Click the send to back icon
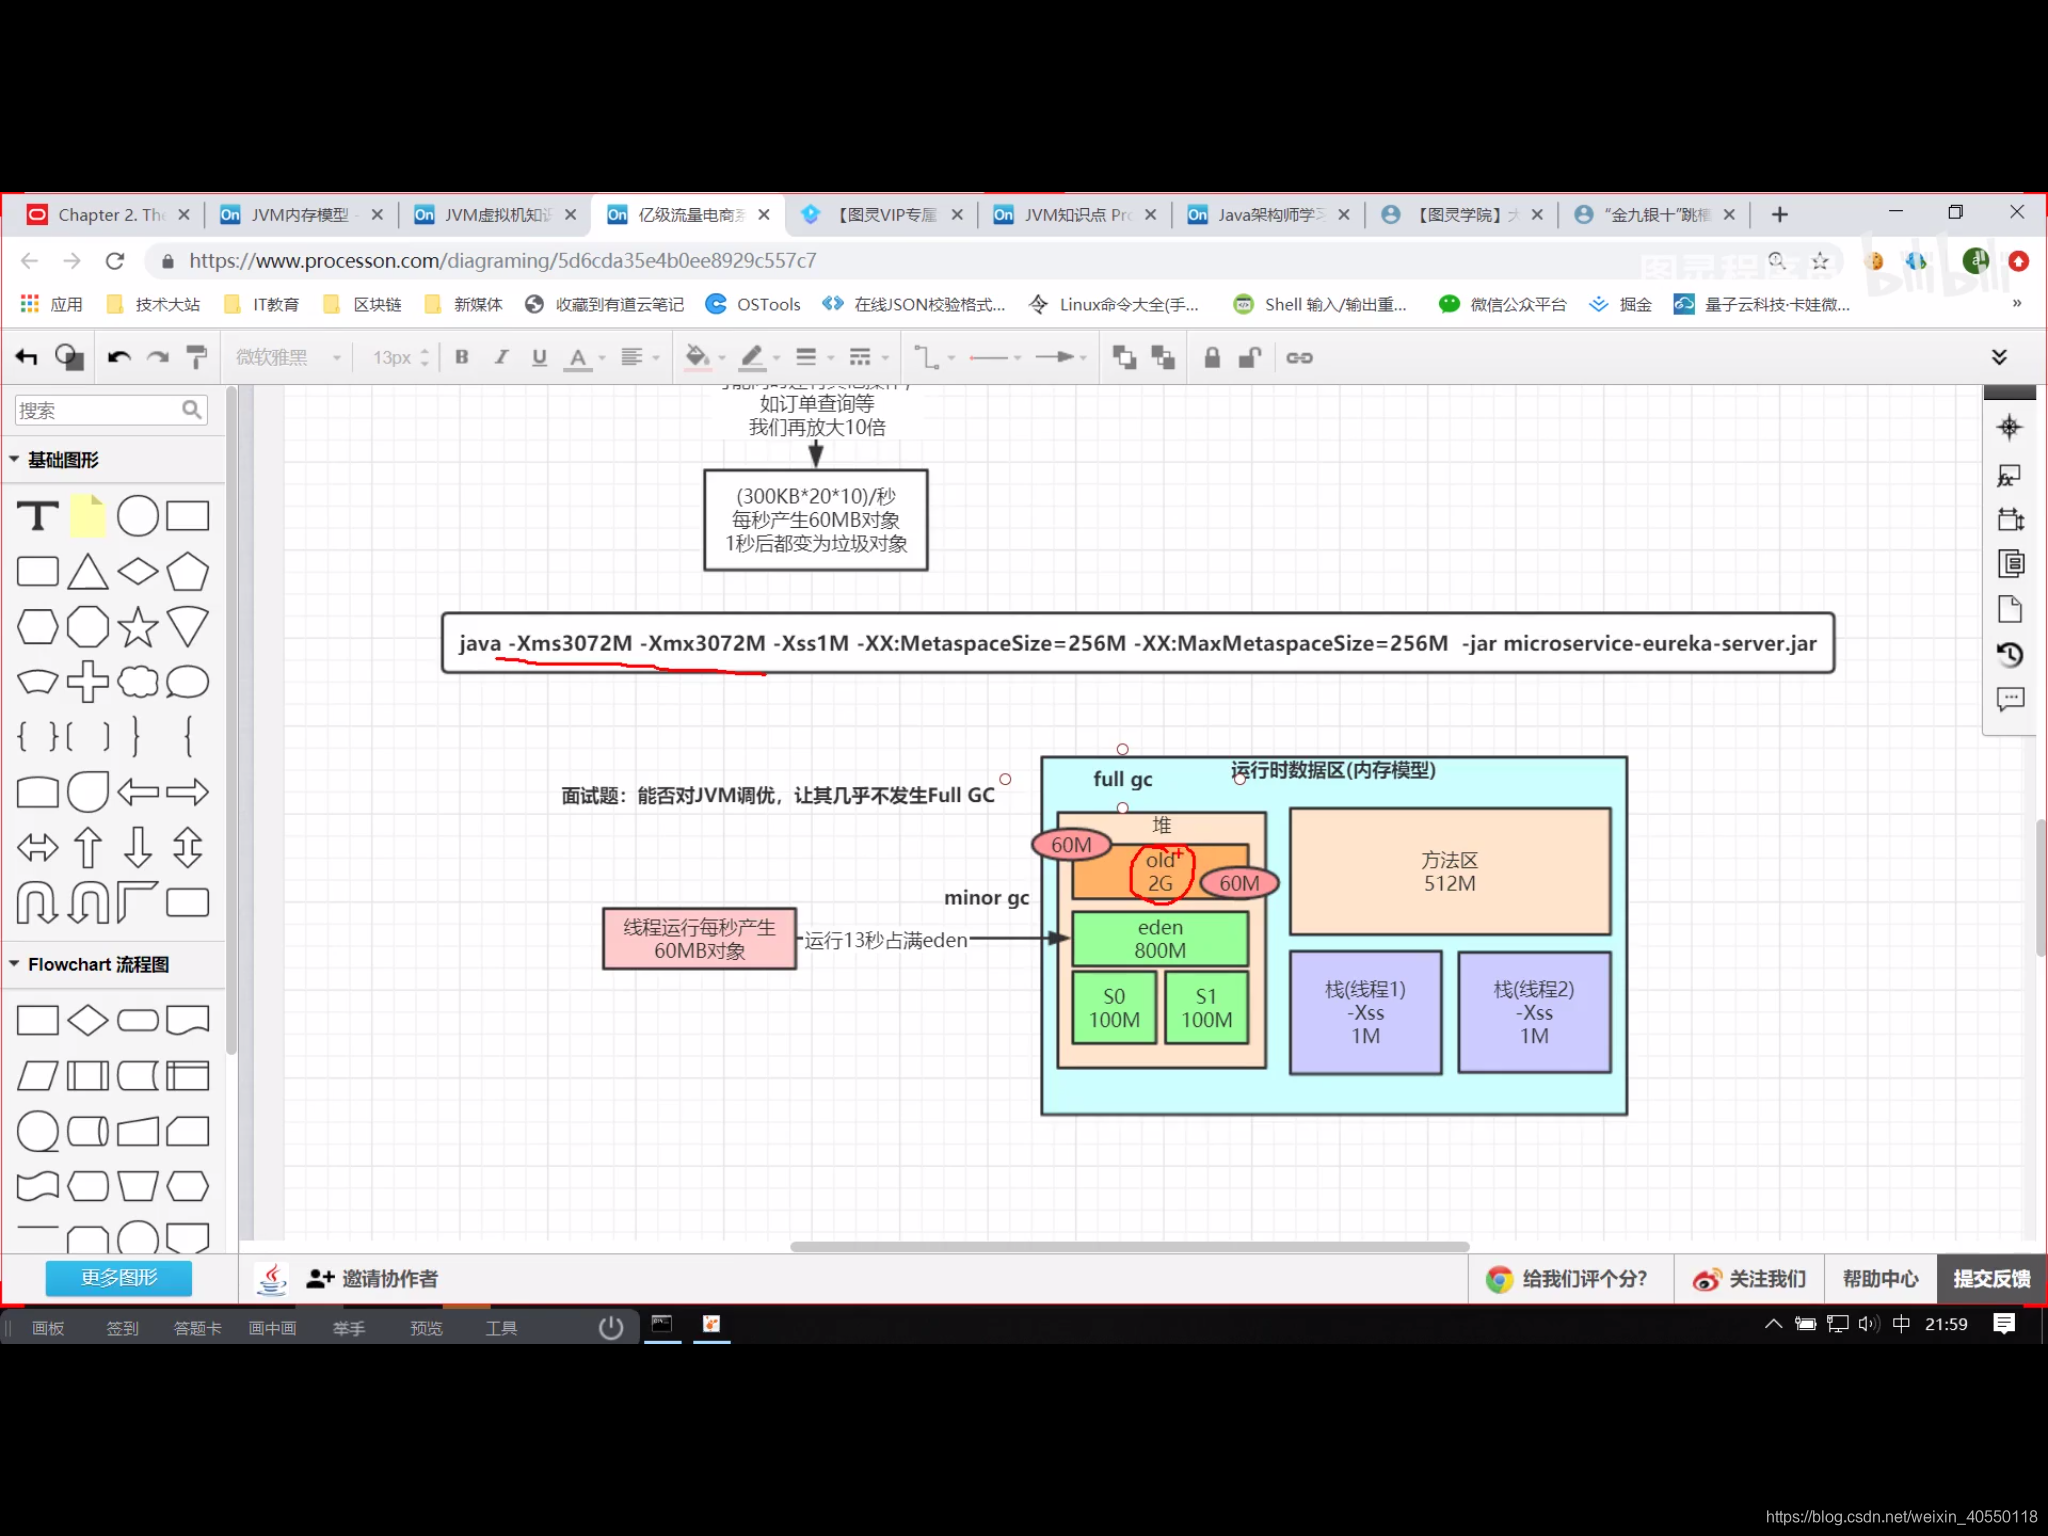This screenshot has width=2048, height=1536. point(1163,357)
